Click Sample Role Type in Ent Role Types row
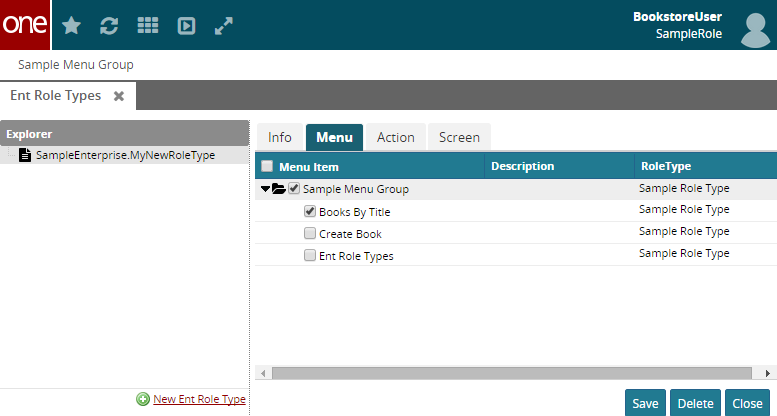The width and height of the screenshot is (777, 416). (684, 253)
